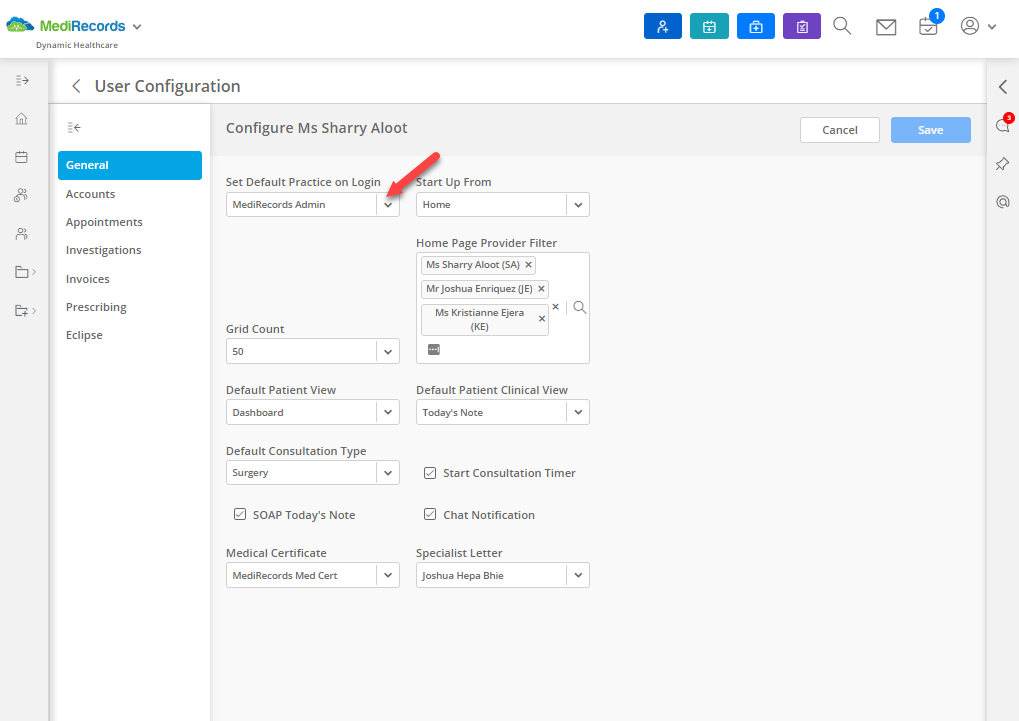The image size is (1019, 721).
Task: Open calendar icon in left rail
Action: coord(21,157)
